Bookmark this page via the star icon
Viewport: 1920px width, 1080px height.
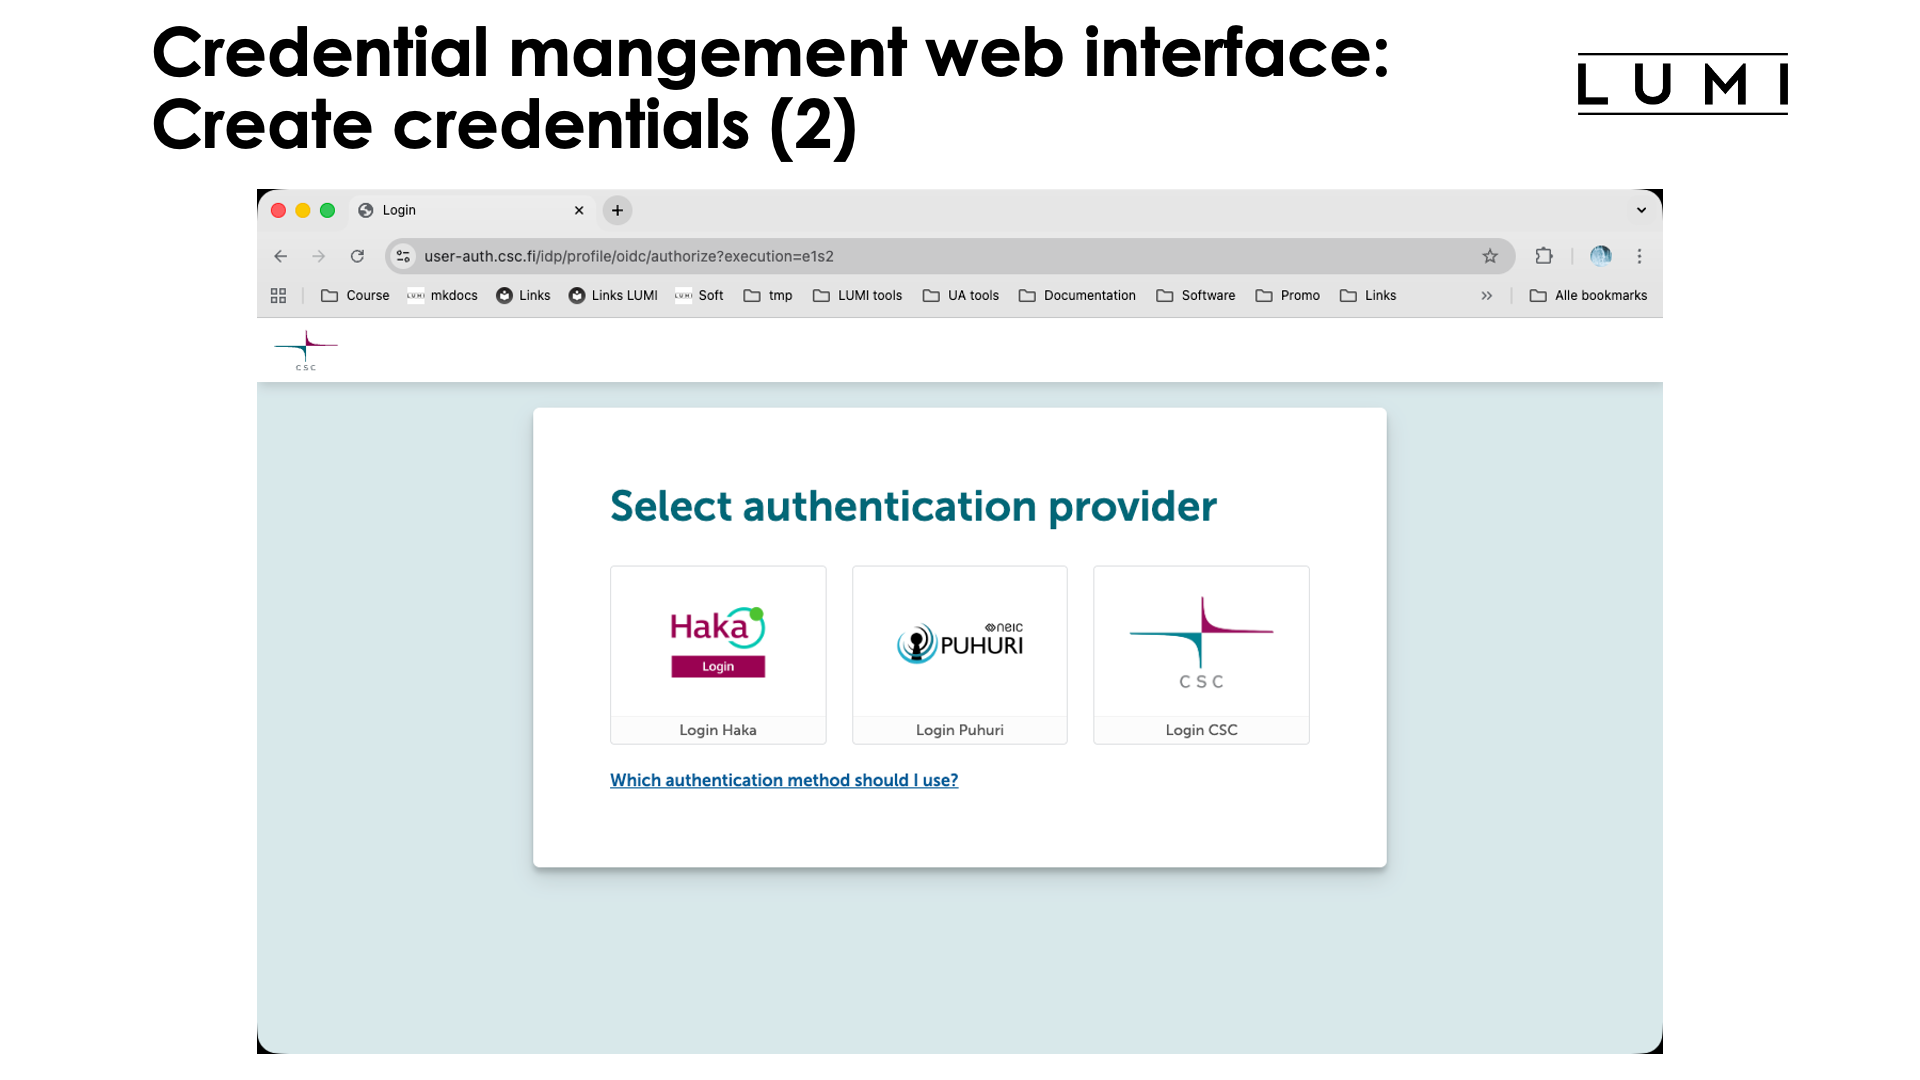1490,256
